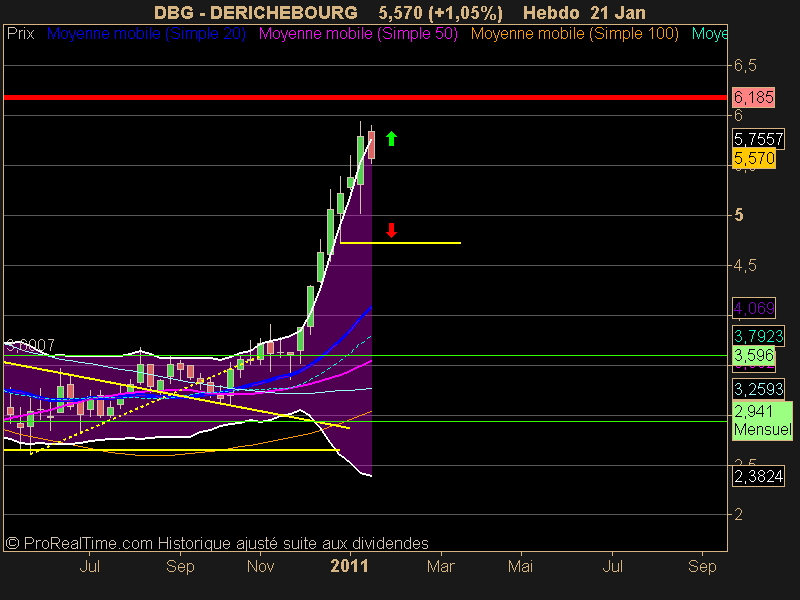Click the cyan 3,7923 price label
The height and width of the screenshot is (600, 800).
(758, 336)
